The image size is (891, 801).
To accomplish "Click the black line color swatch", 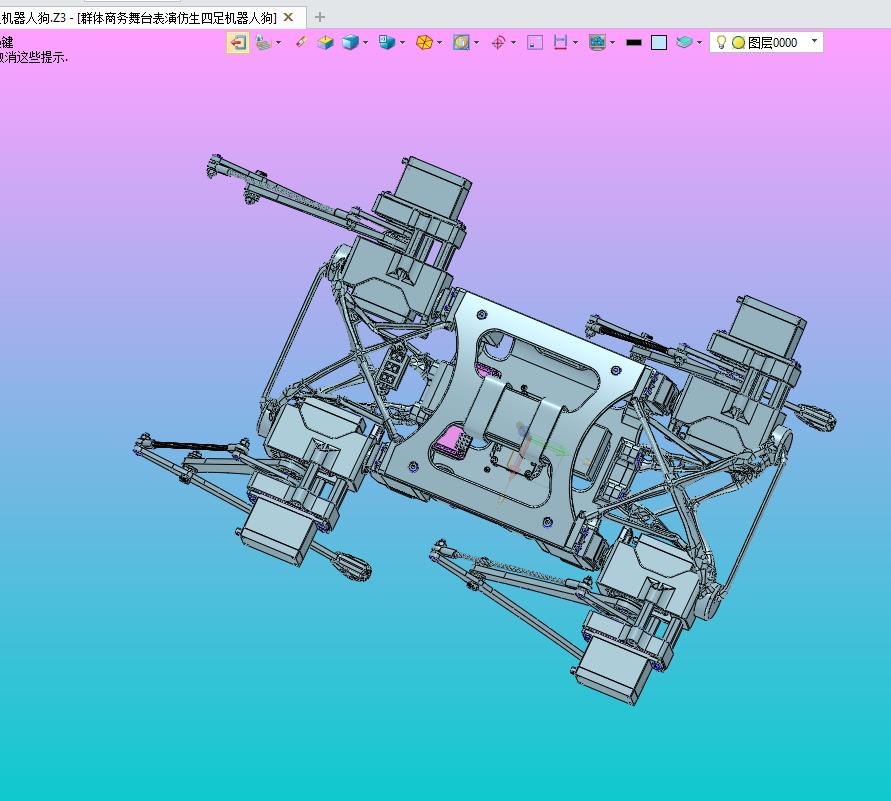I will (634, 43).
